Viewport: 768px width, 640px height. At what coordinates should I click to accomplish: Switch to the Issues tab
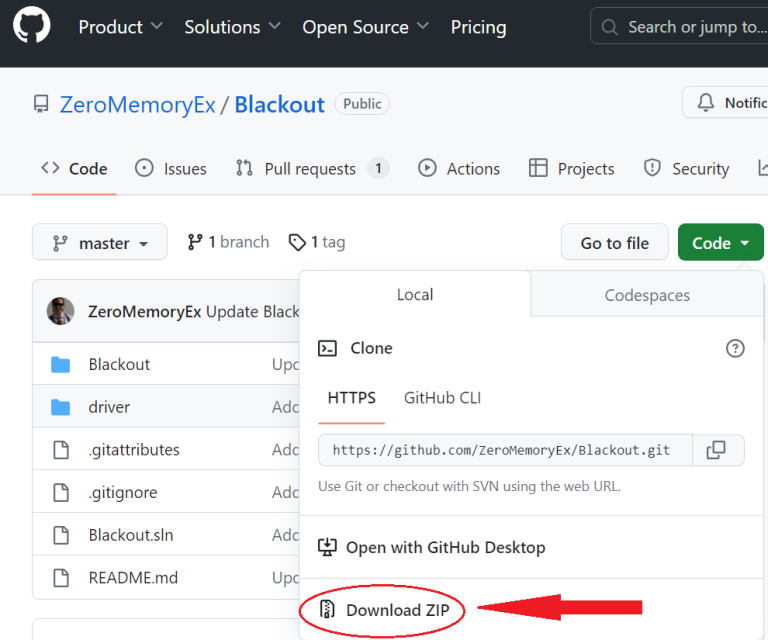pos(171,168)
